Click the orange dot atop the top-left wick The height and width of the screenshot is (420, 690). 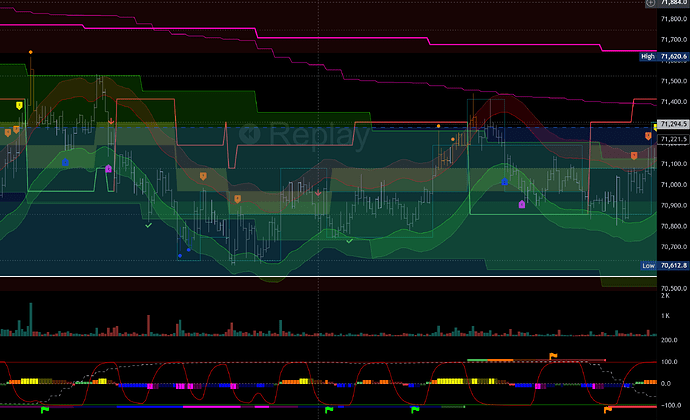32,50
